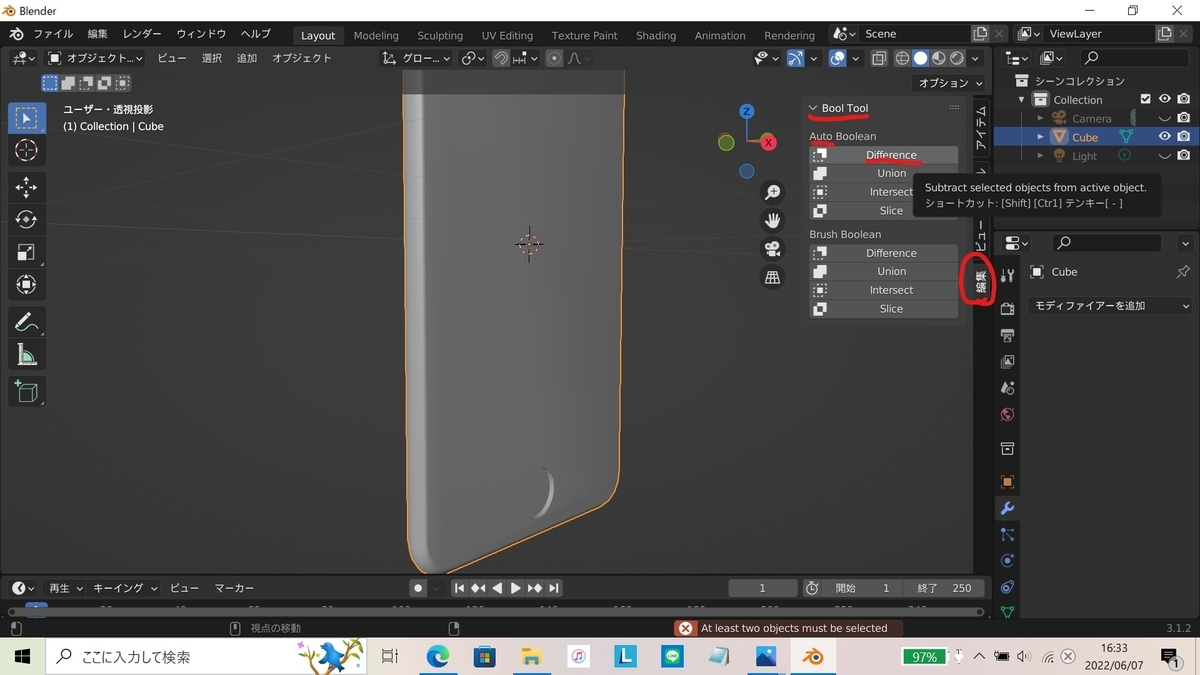
Task: Uncheck the Collection exclude checkbox
Action: click(x=1146, y=99)
